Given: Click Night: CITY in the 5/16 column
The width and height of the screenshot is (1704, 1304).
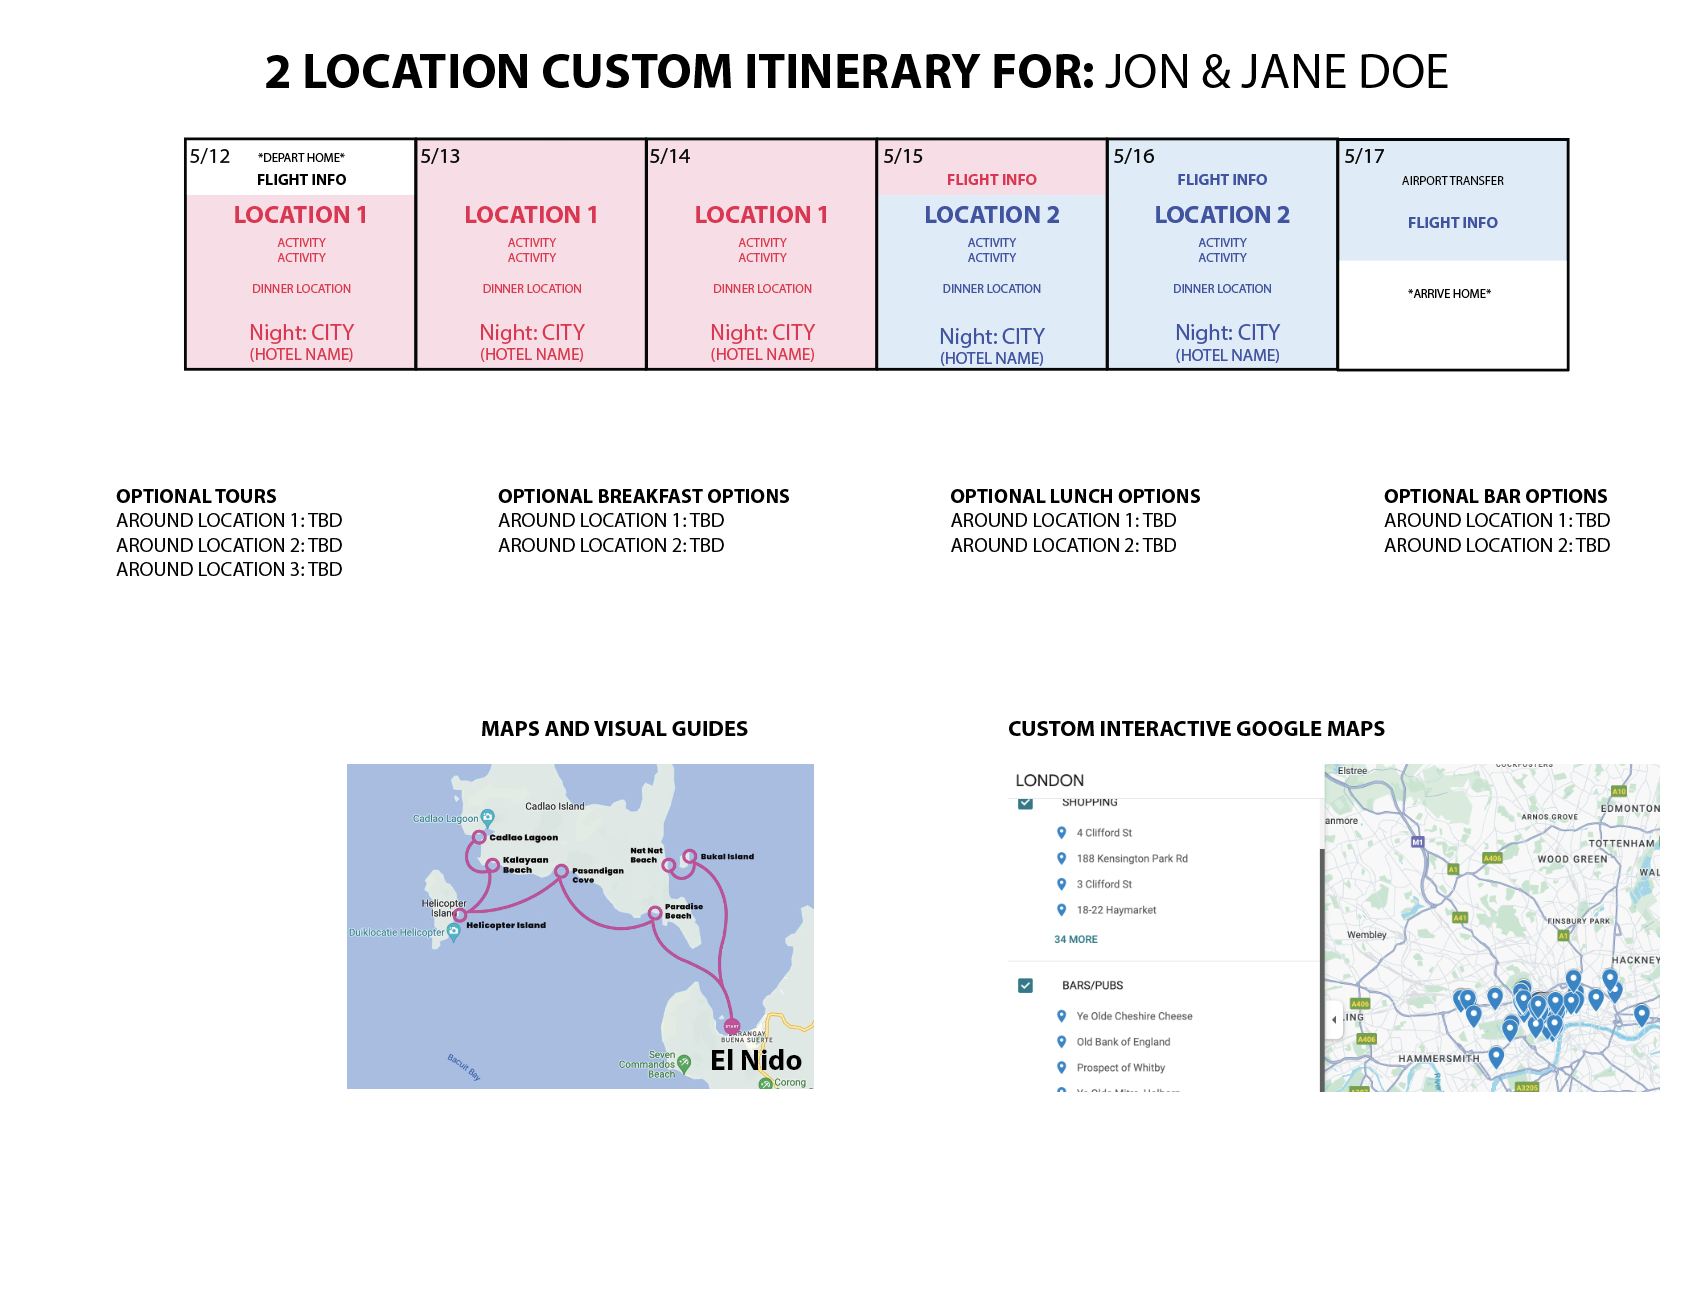Looking at the screenshot, I should (1227, 332).
